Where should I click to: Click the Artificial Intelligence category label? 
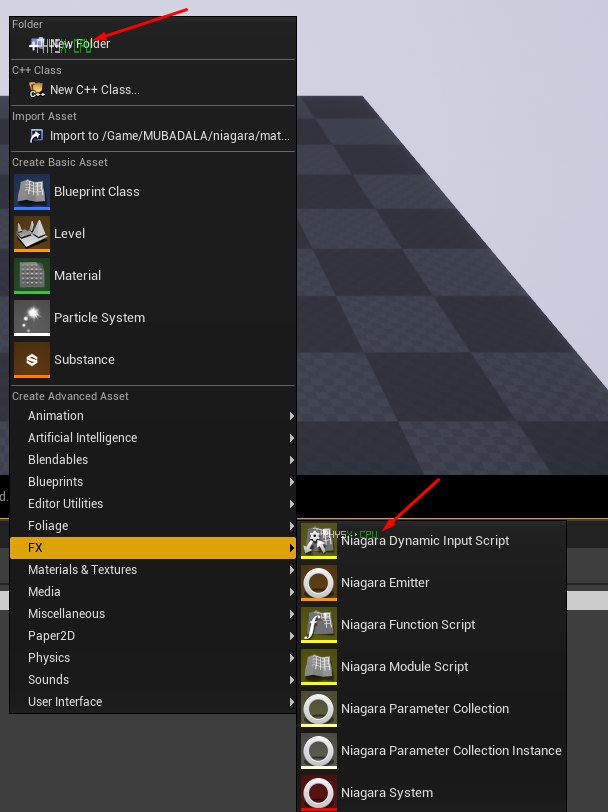82,438
